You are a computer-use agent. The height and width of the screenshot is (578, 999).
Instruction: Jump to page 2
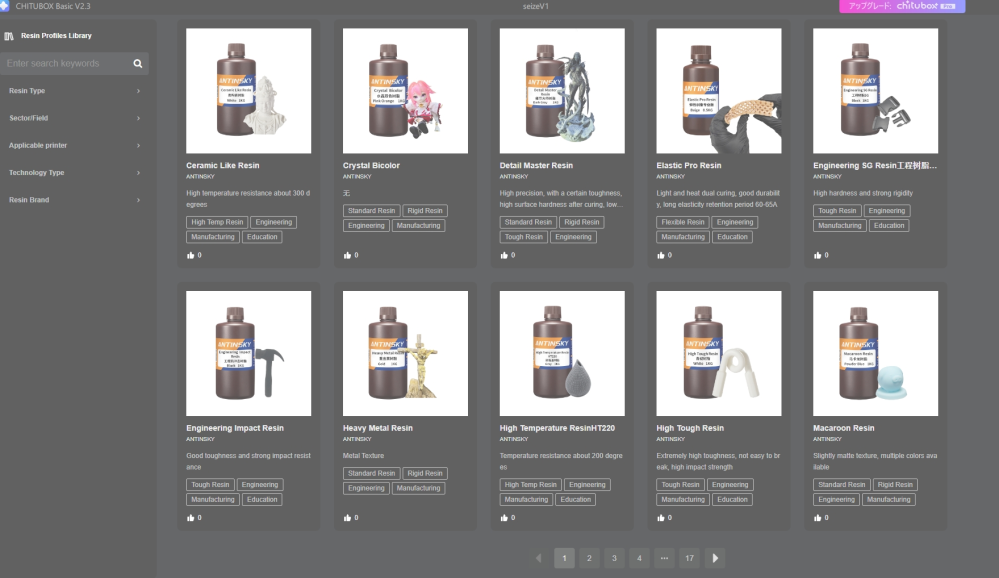coord(589,558)
